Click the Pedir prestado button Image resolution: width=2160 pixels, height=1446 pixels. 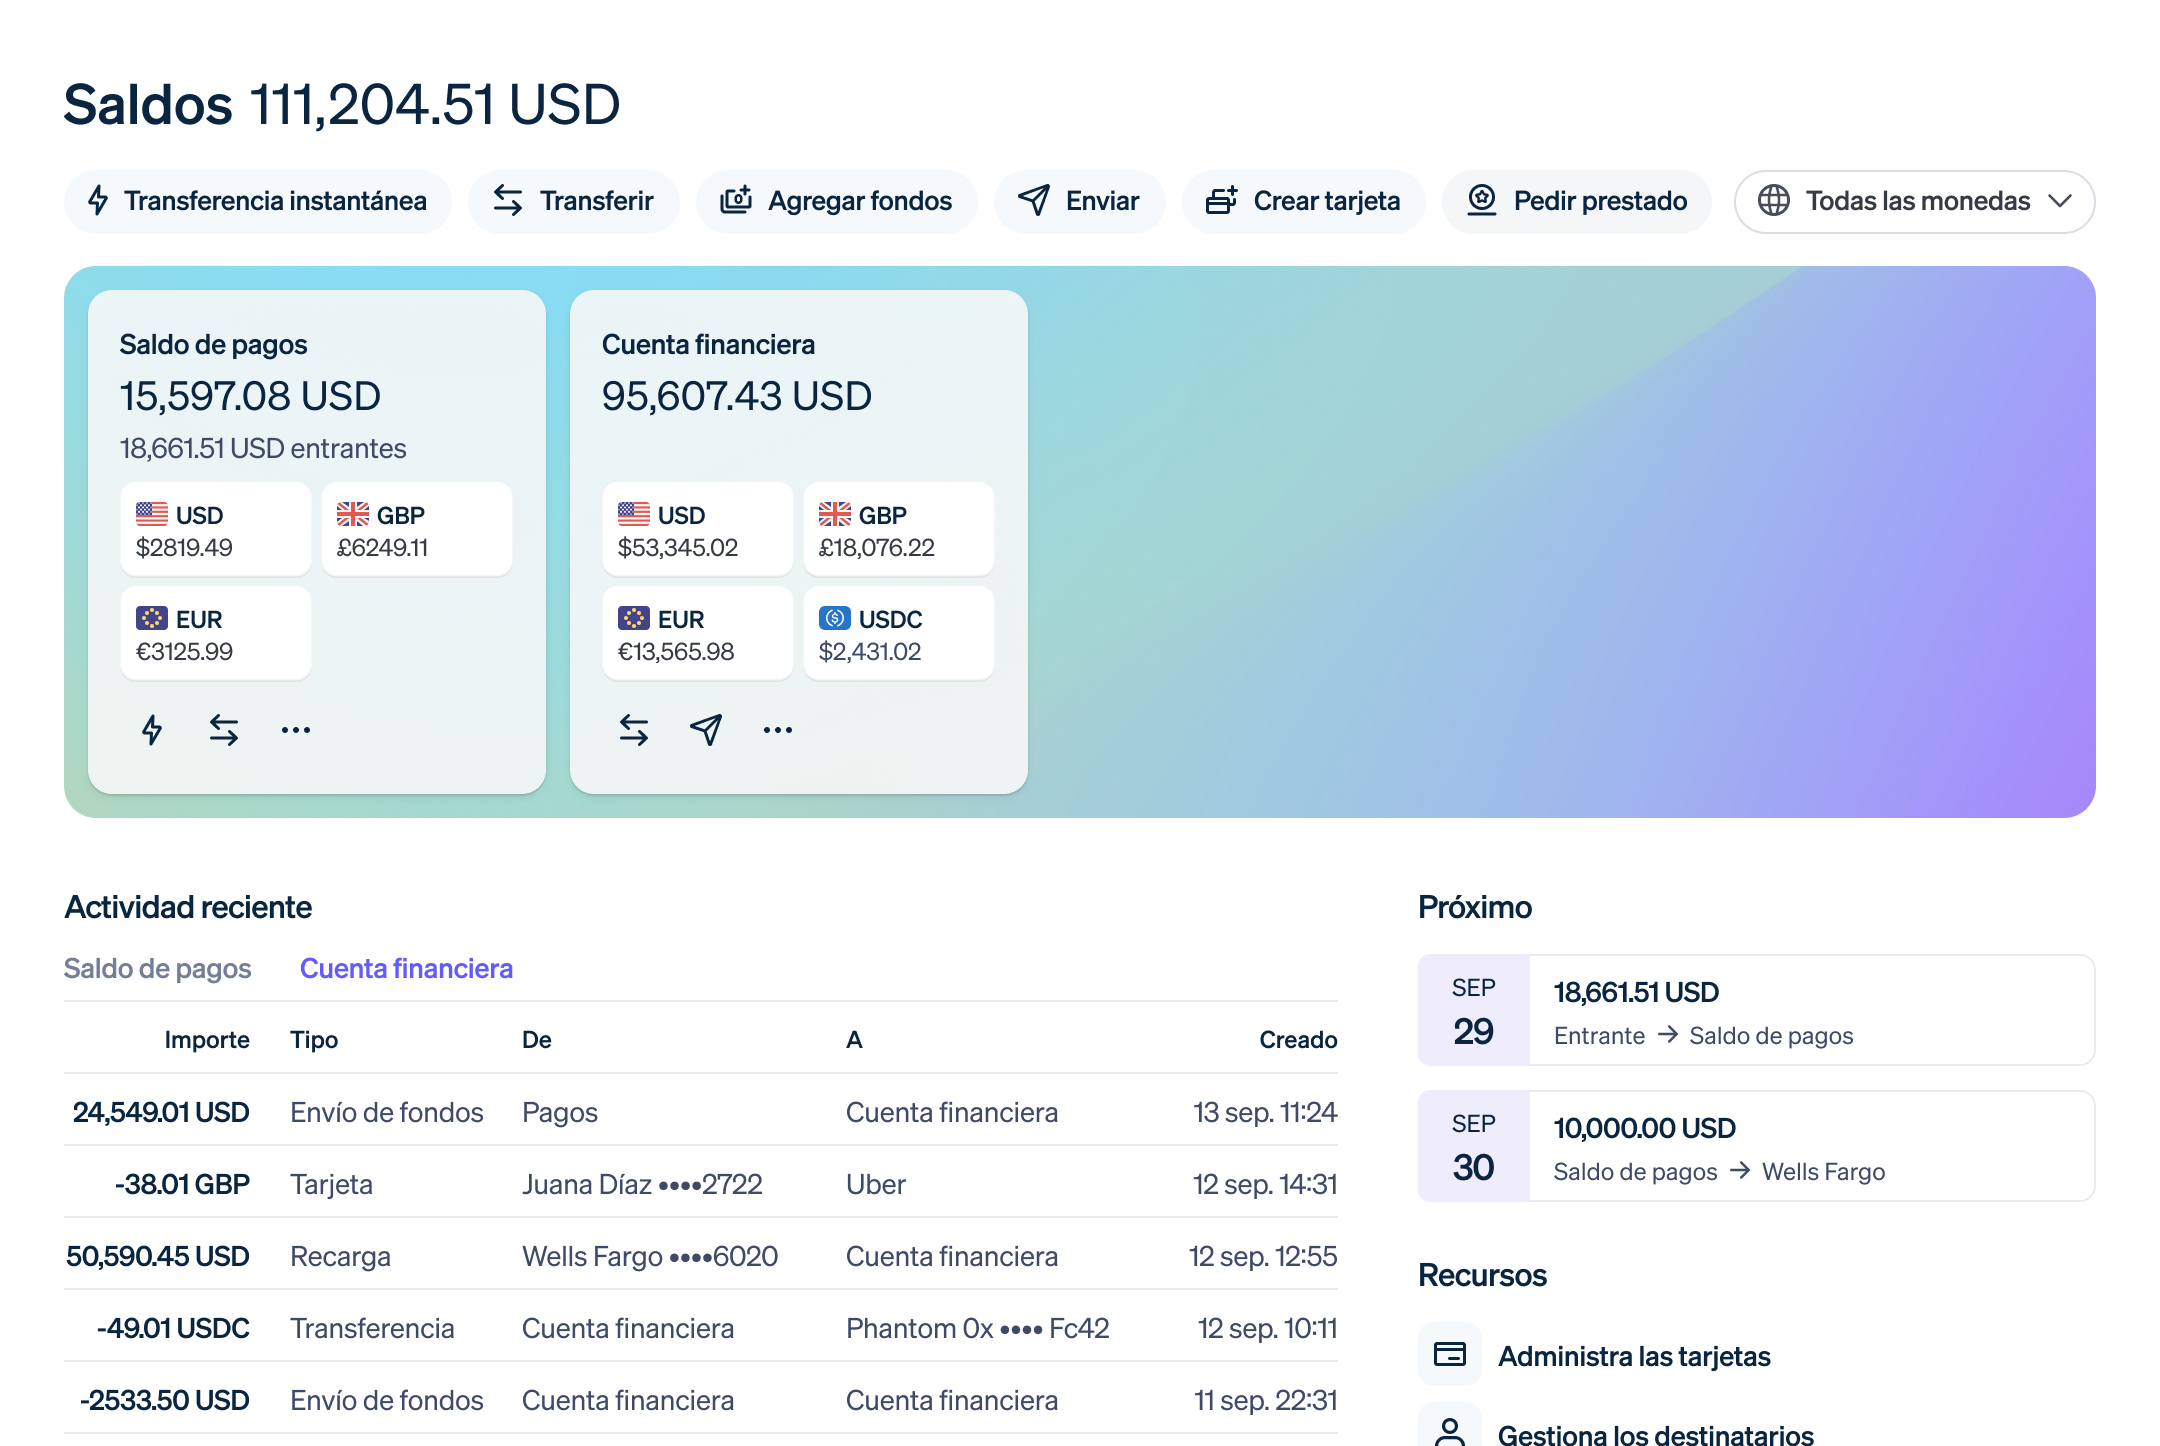tap(1576, 201)
